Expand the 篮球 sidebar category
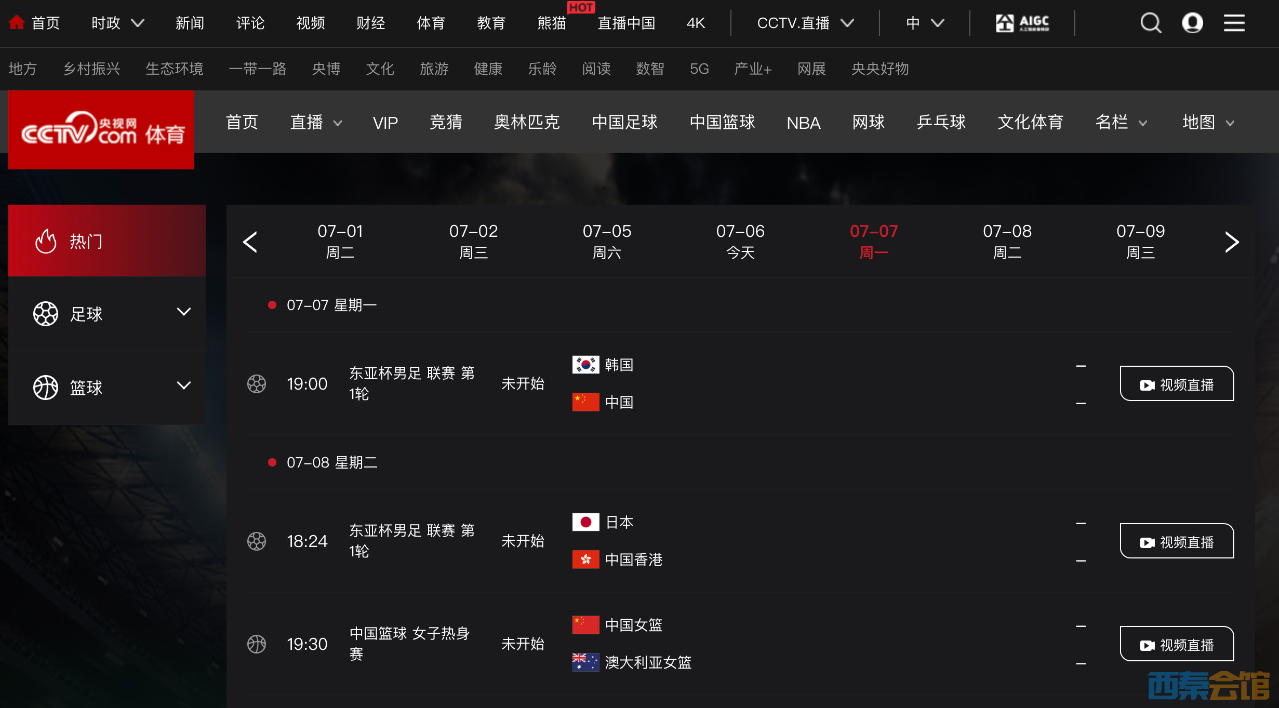Screen dimensions: 1279x708 coord(107,387)
